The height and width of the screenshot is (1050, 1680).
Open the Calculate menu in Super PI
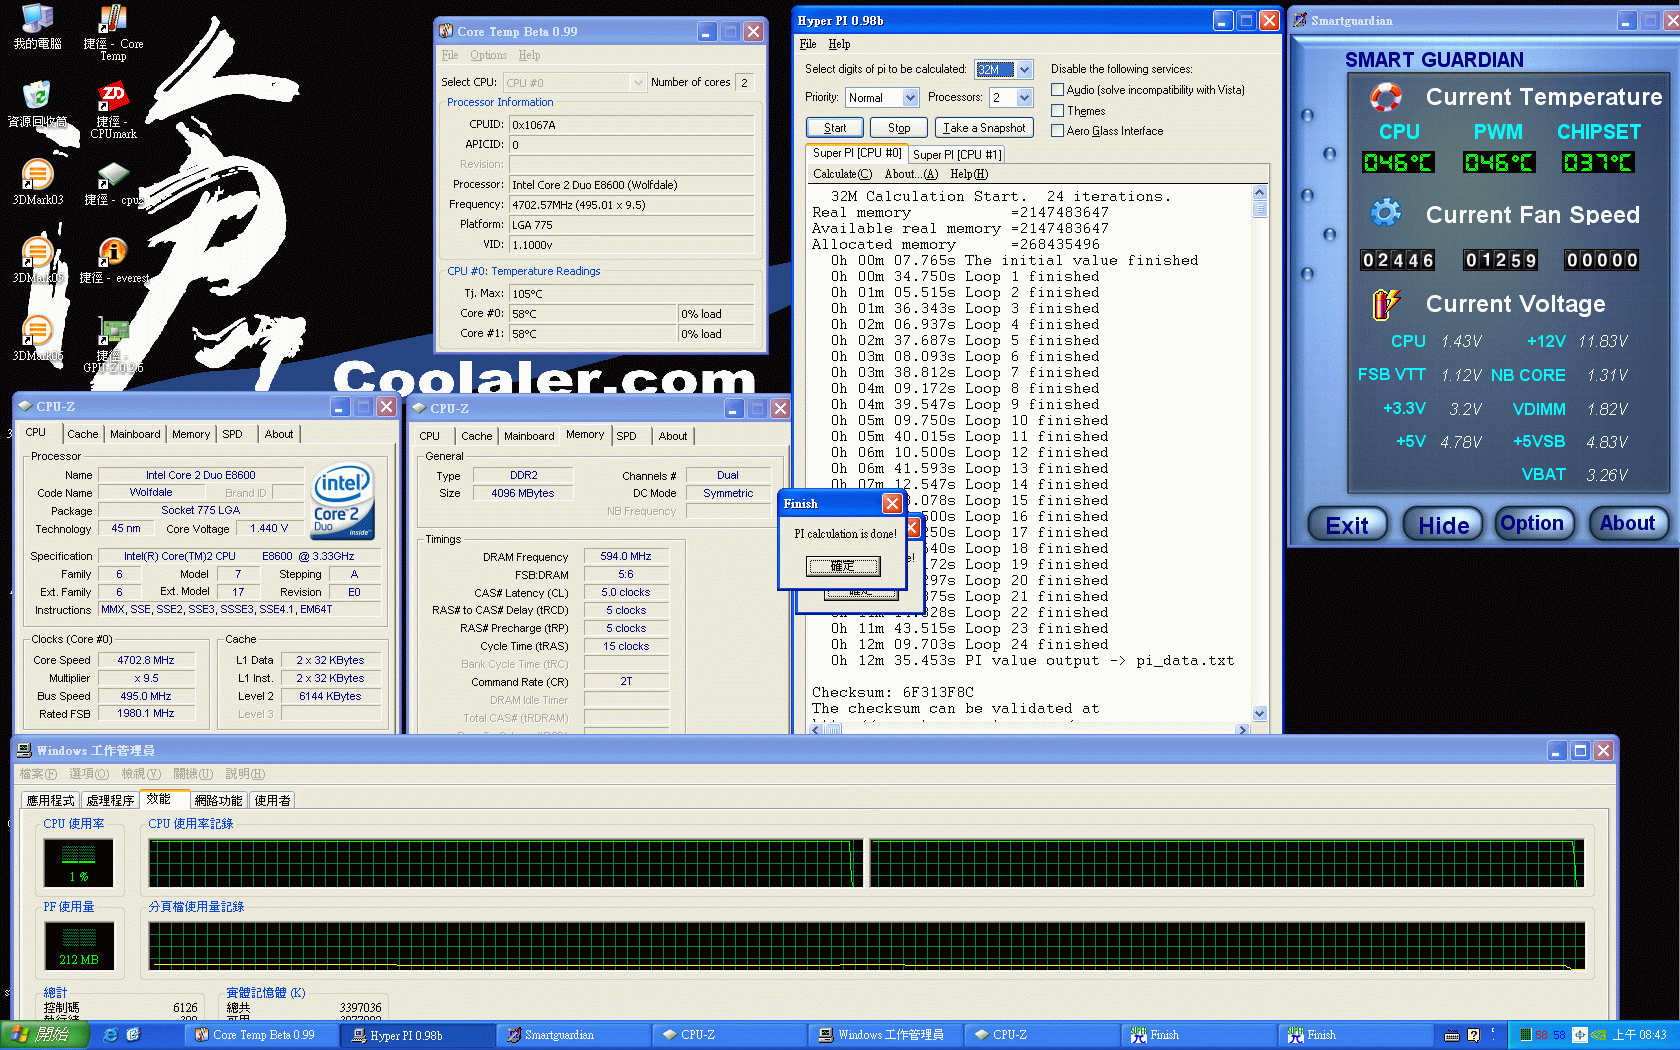pyautogui.click(x=842, y=174)
